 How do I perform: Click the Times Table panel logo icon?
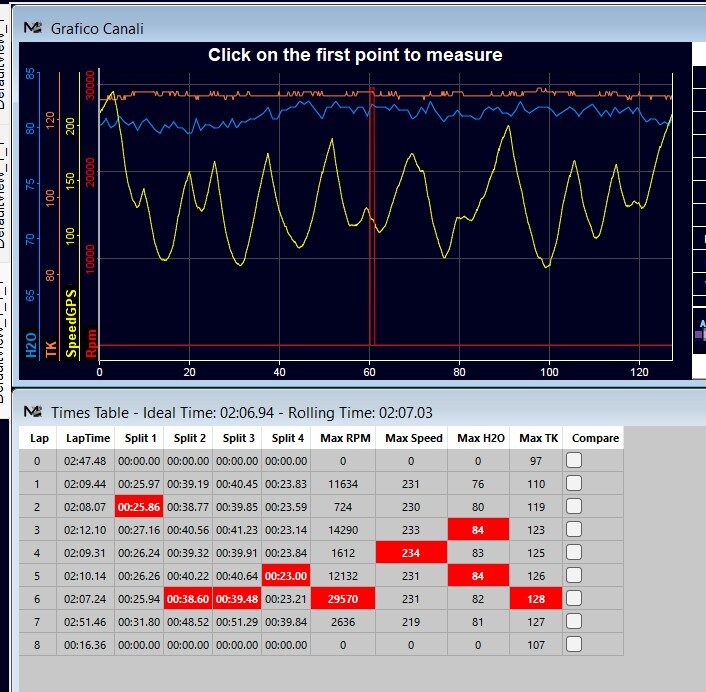[33, 412]
